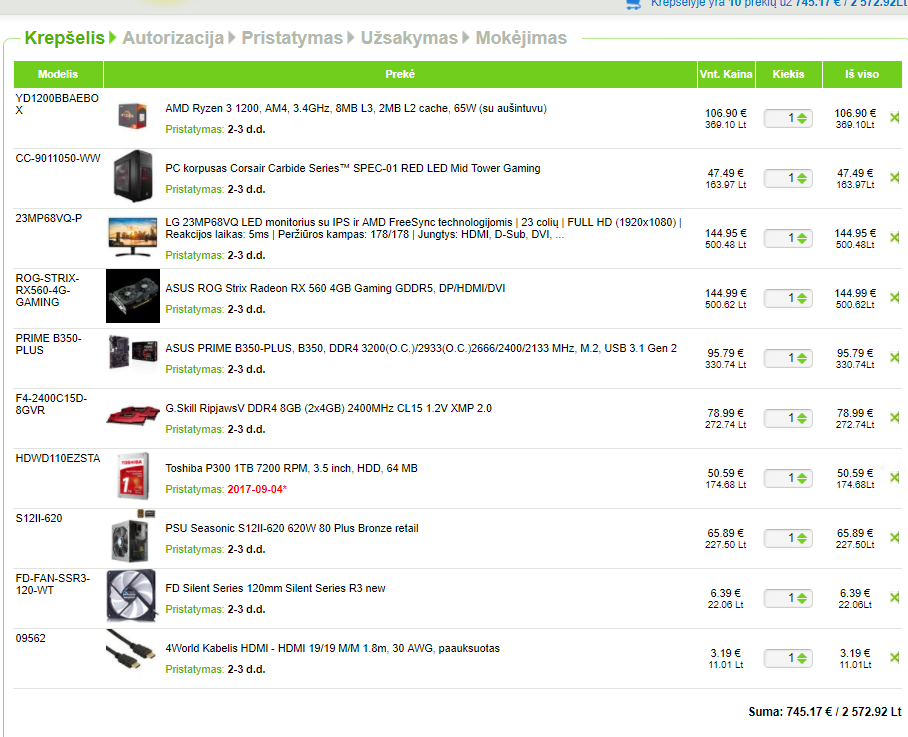This screenshot has width=908, height=737.
Task: Open the ASUS PRIME B350-PLUS motherboard thumbnail
Action: point(133,351)
